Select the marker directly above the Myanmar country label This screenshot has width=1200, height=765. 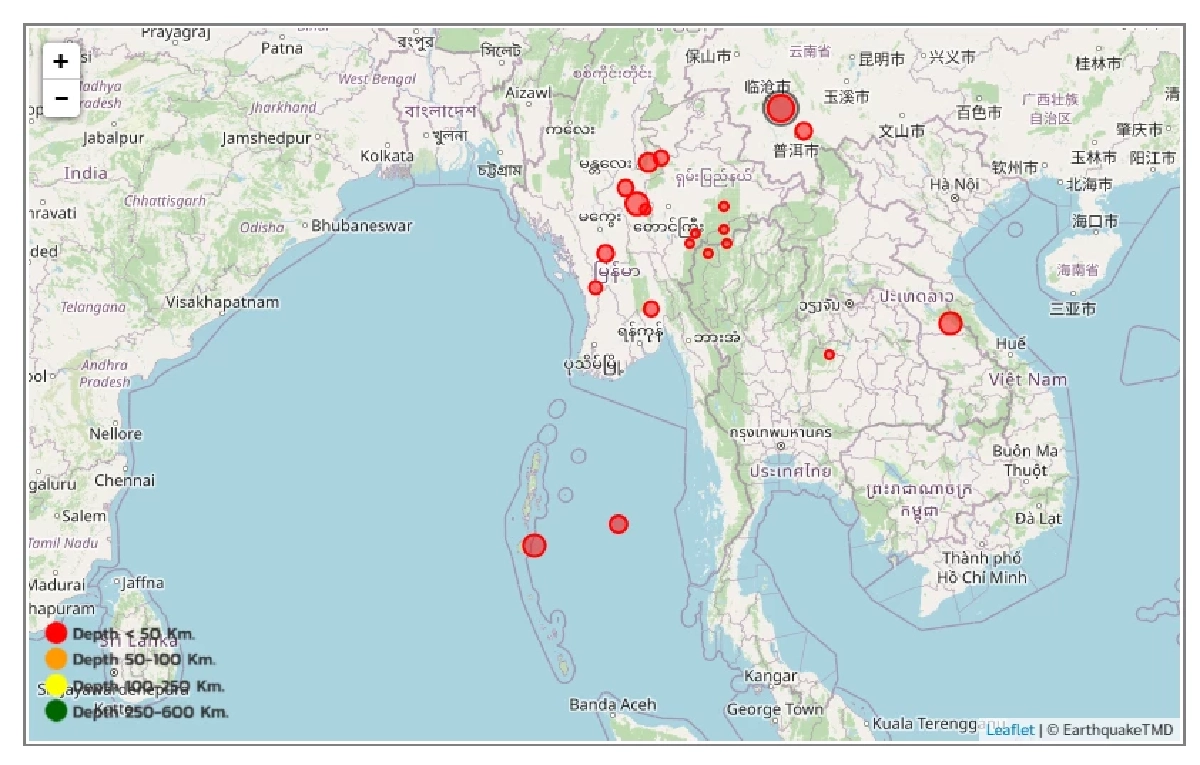(x=605, y=253)
